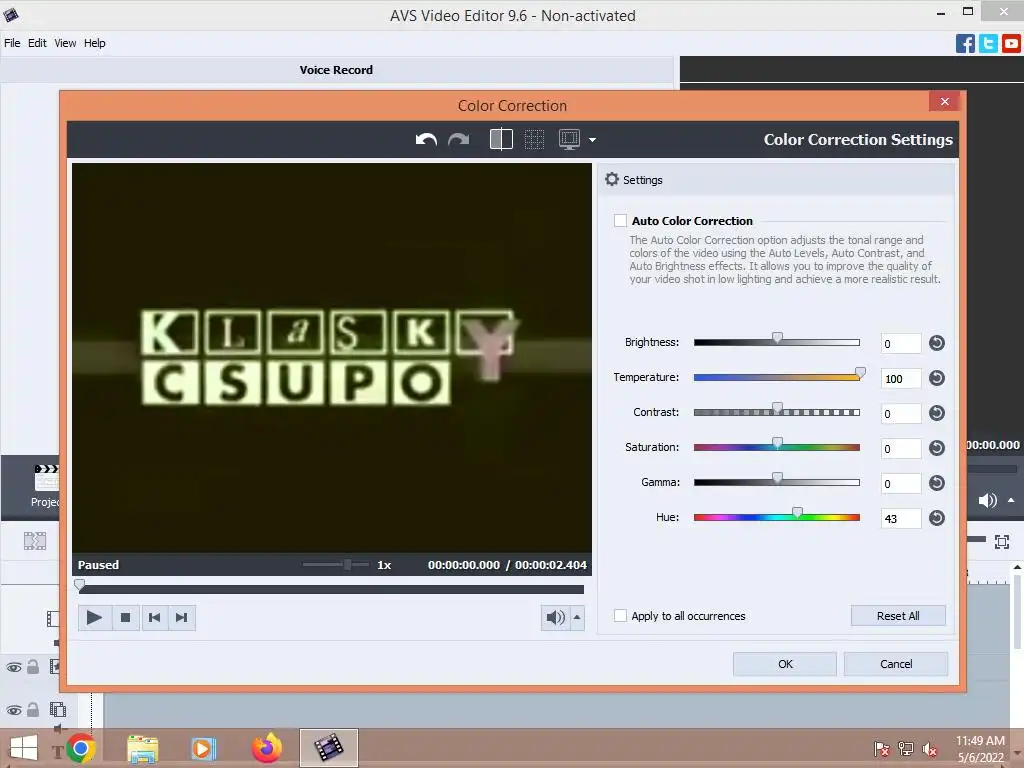1024x768 pixels.
Task: Click the Gamma slider thumb
Action: pos(777,478)
